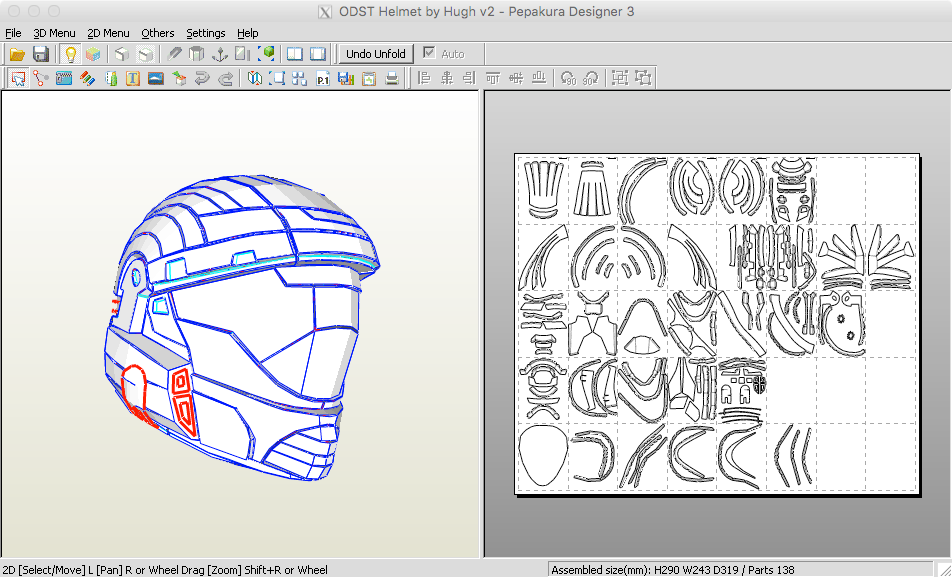Viewport: 952px width, 577px height.
Task: Click the align left icon
Action: [424, 78]
